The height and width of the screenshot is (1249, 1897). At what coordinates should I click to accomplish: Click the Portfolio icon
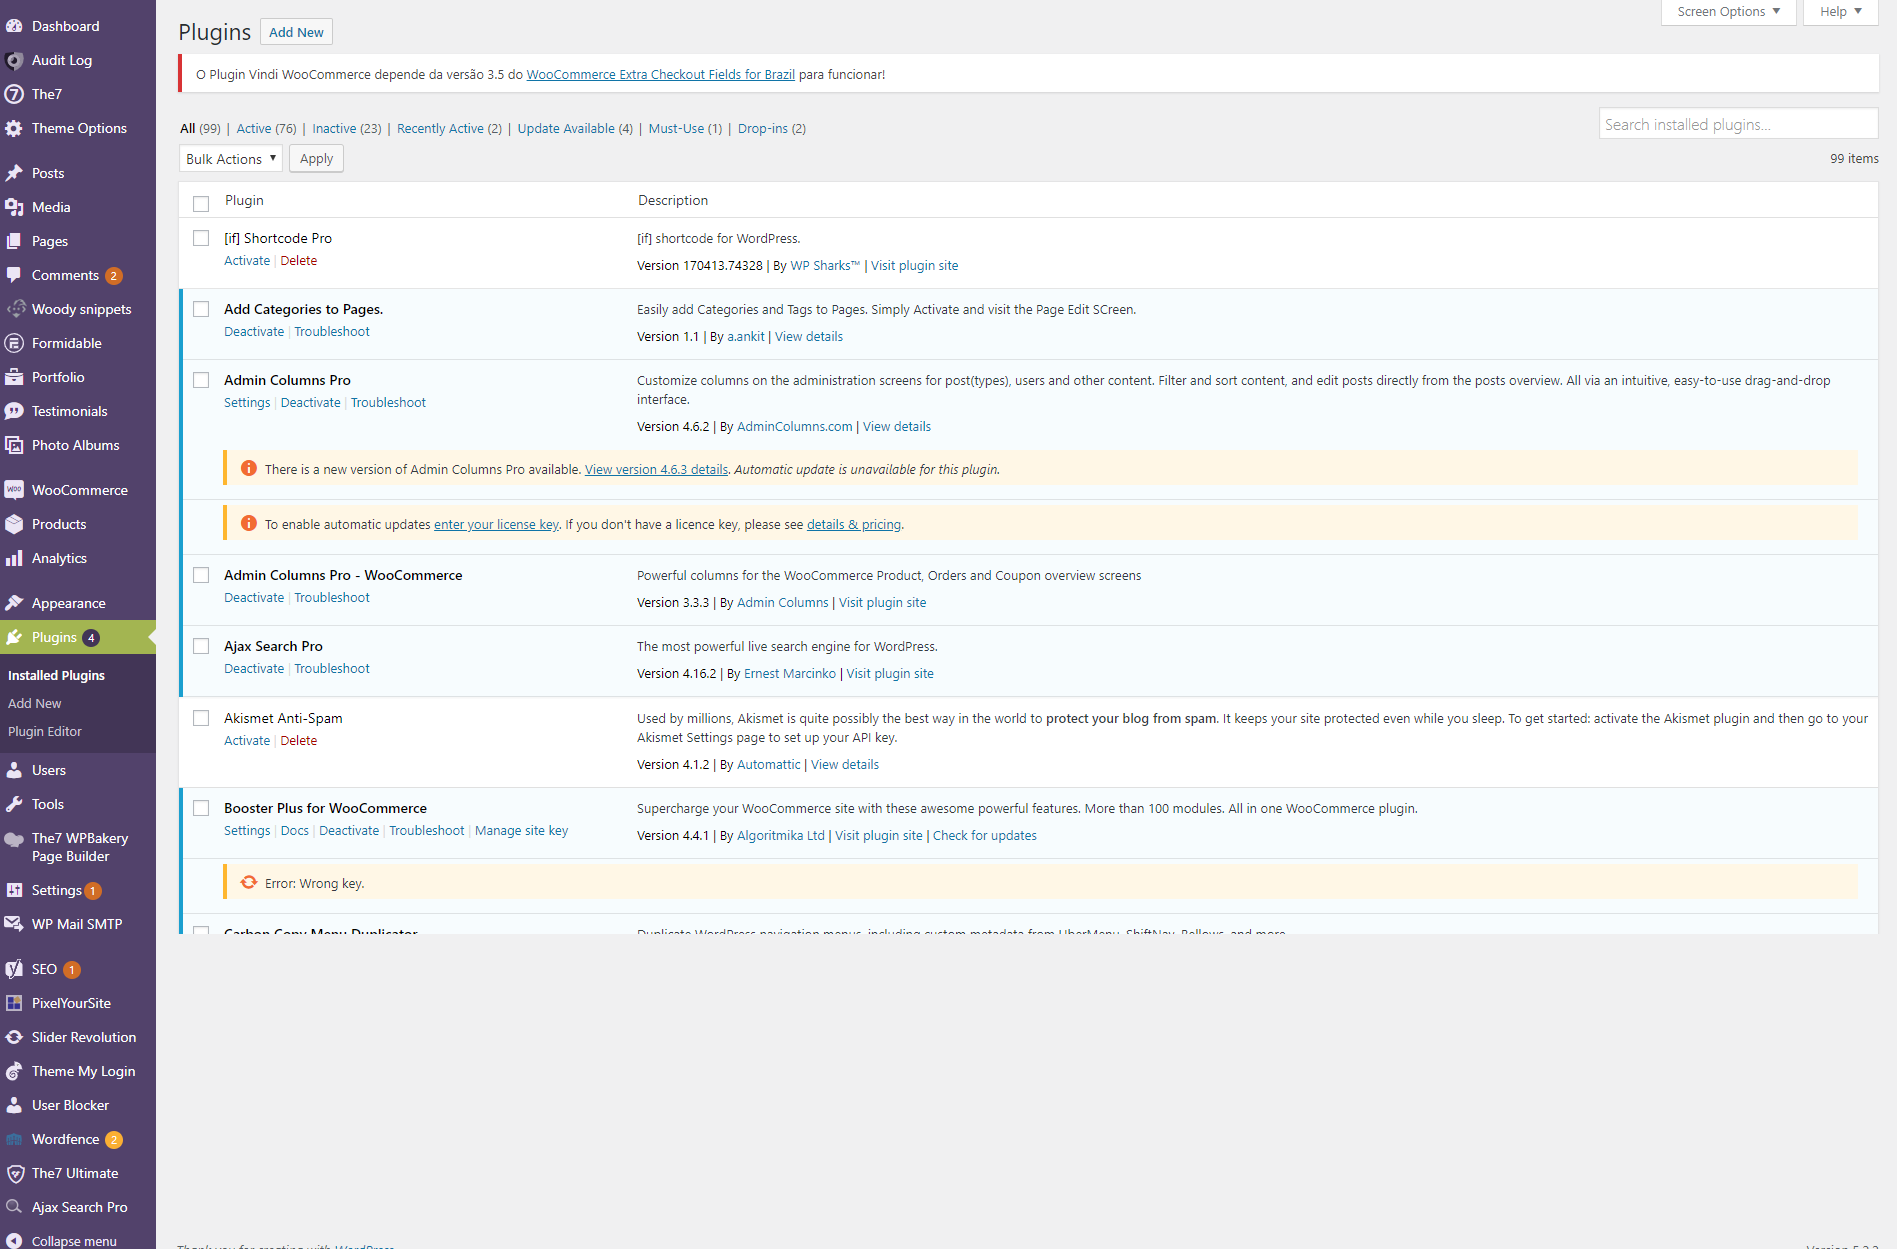[14, 377]
